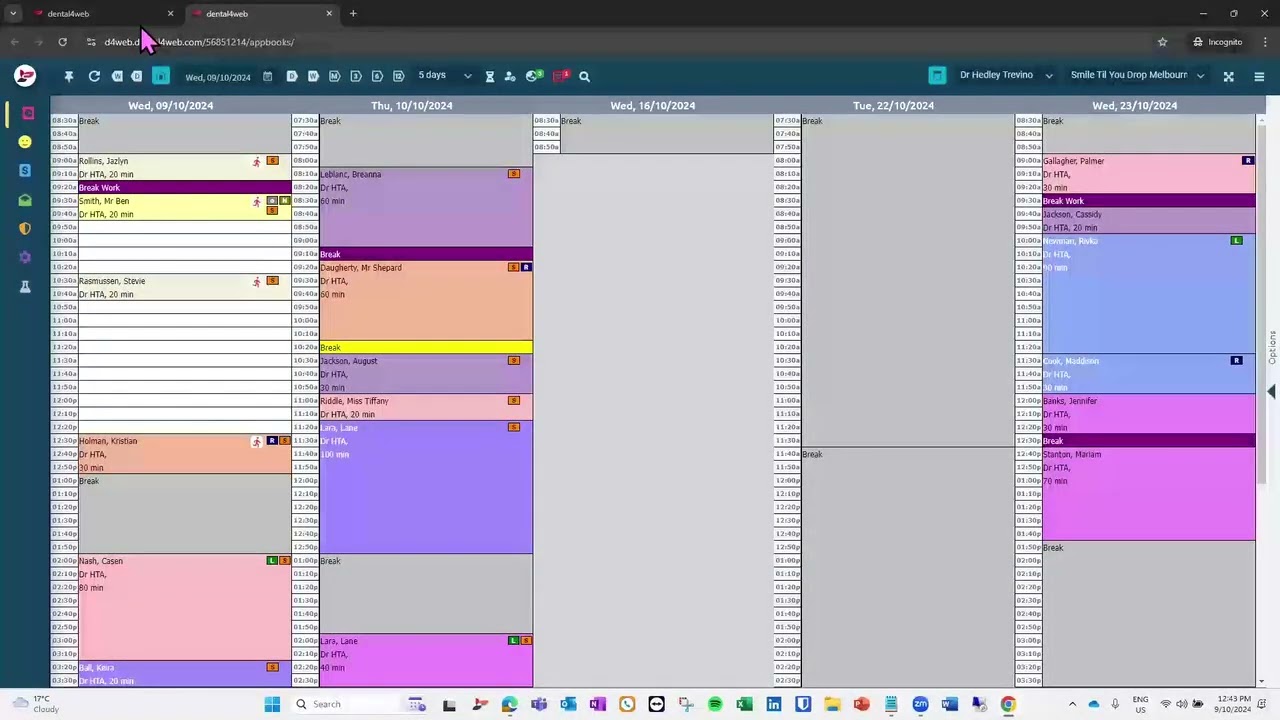Open the green envelope sidebar icon
1280x720 pixels.
click(25, 200)
